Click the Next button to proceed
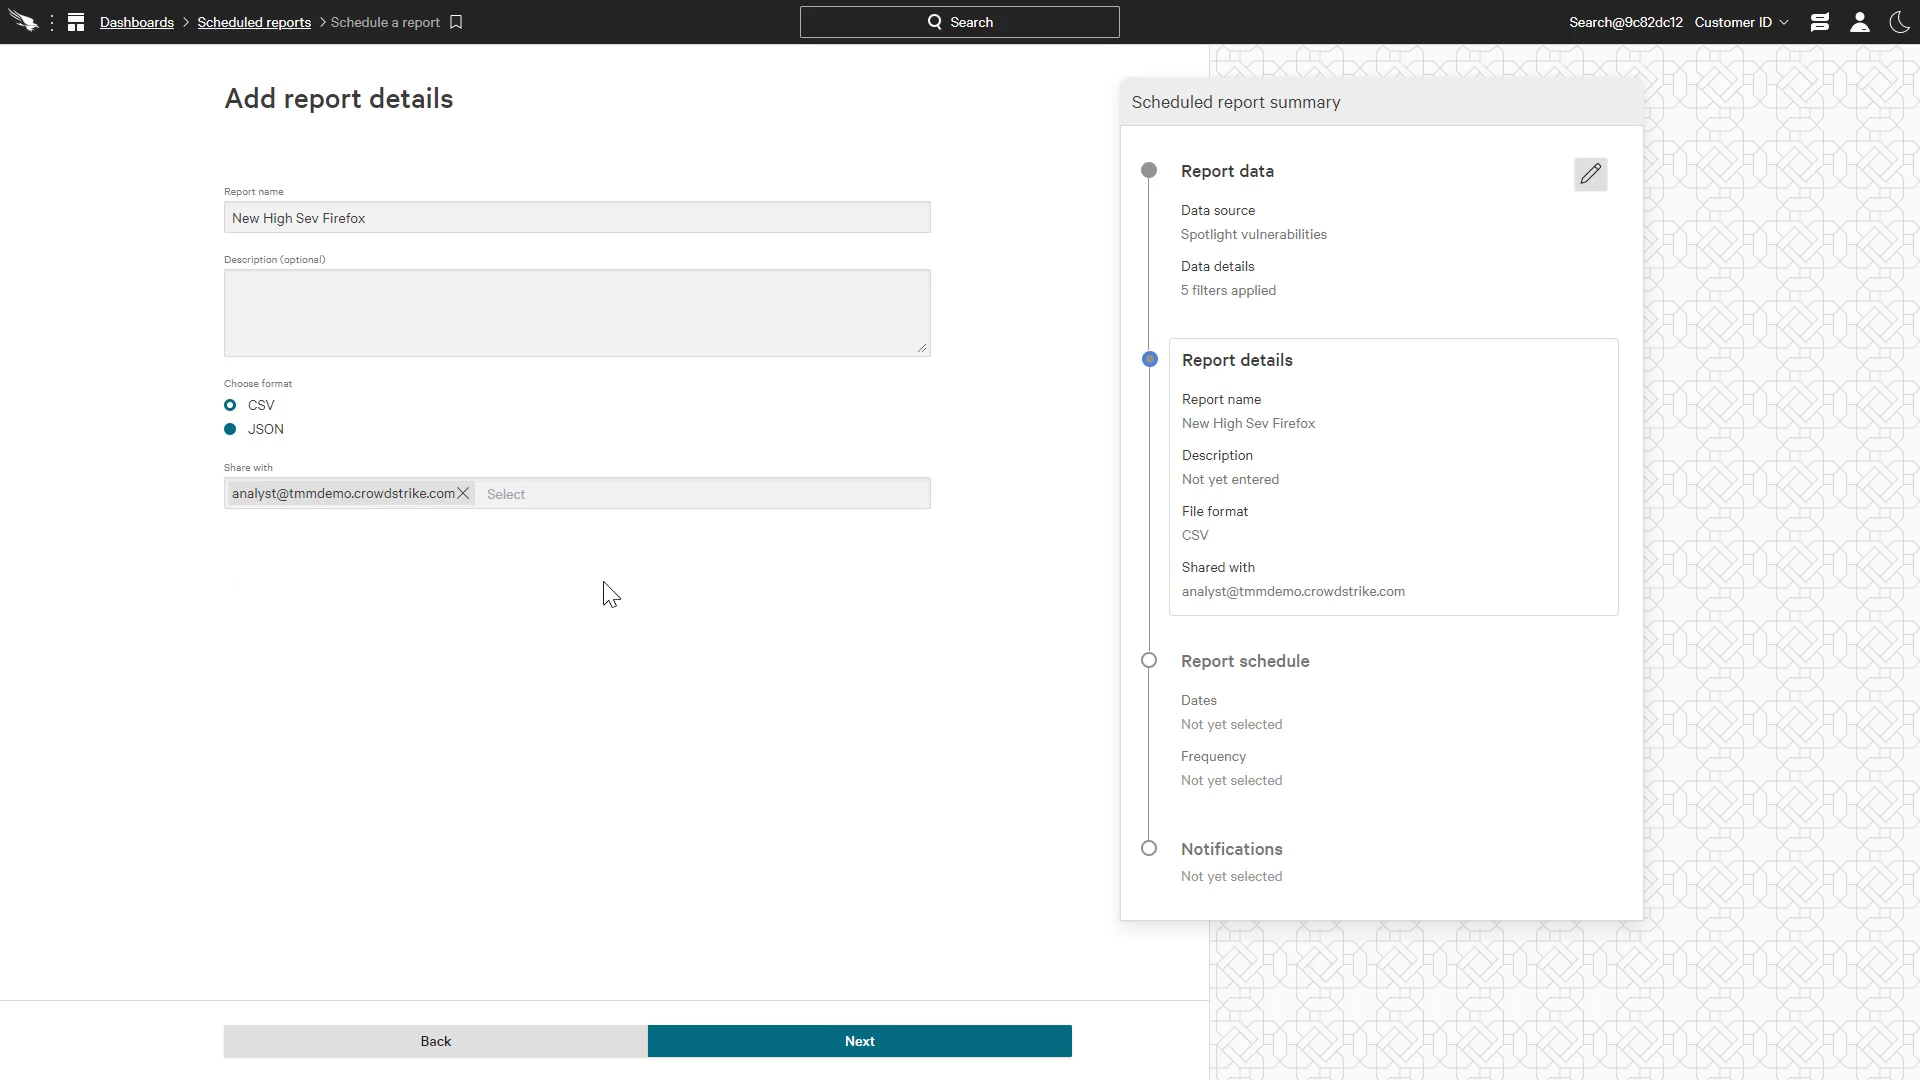The width and height of the screenshot is (1920, 1080). click(860, 1040)
